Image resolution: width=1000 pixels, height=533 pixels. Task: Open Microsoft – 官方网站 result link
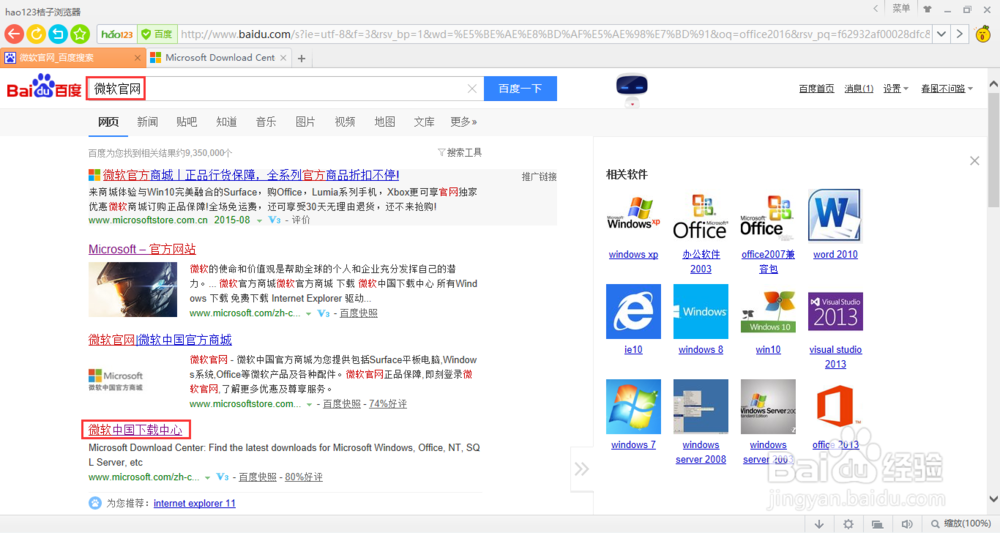point(142,249)
